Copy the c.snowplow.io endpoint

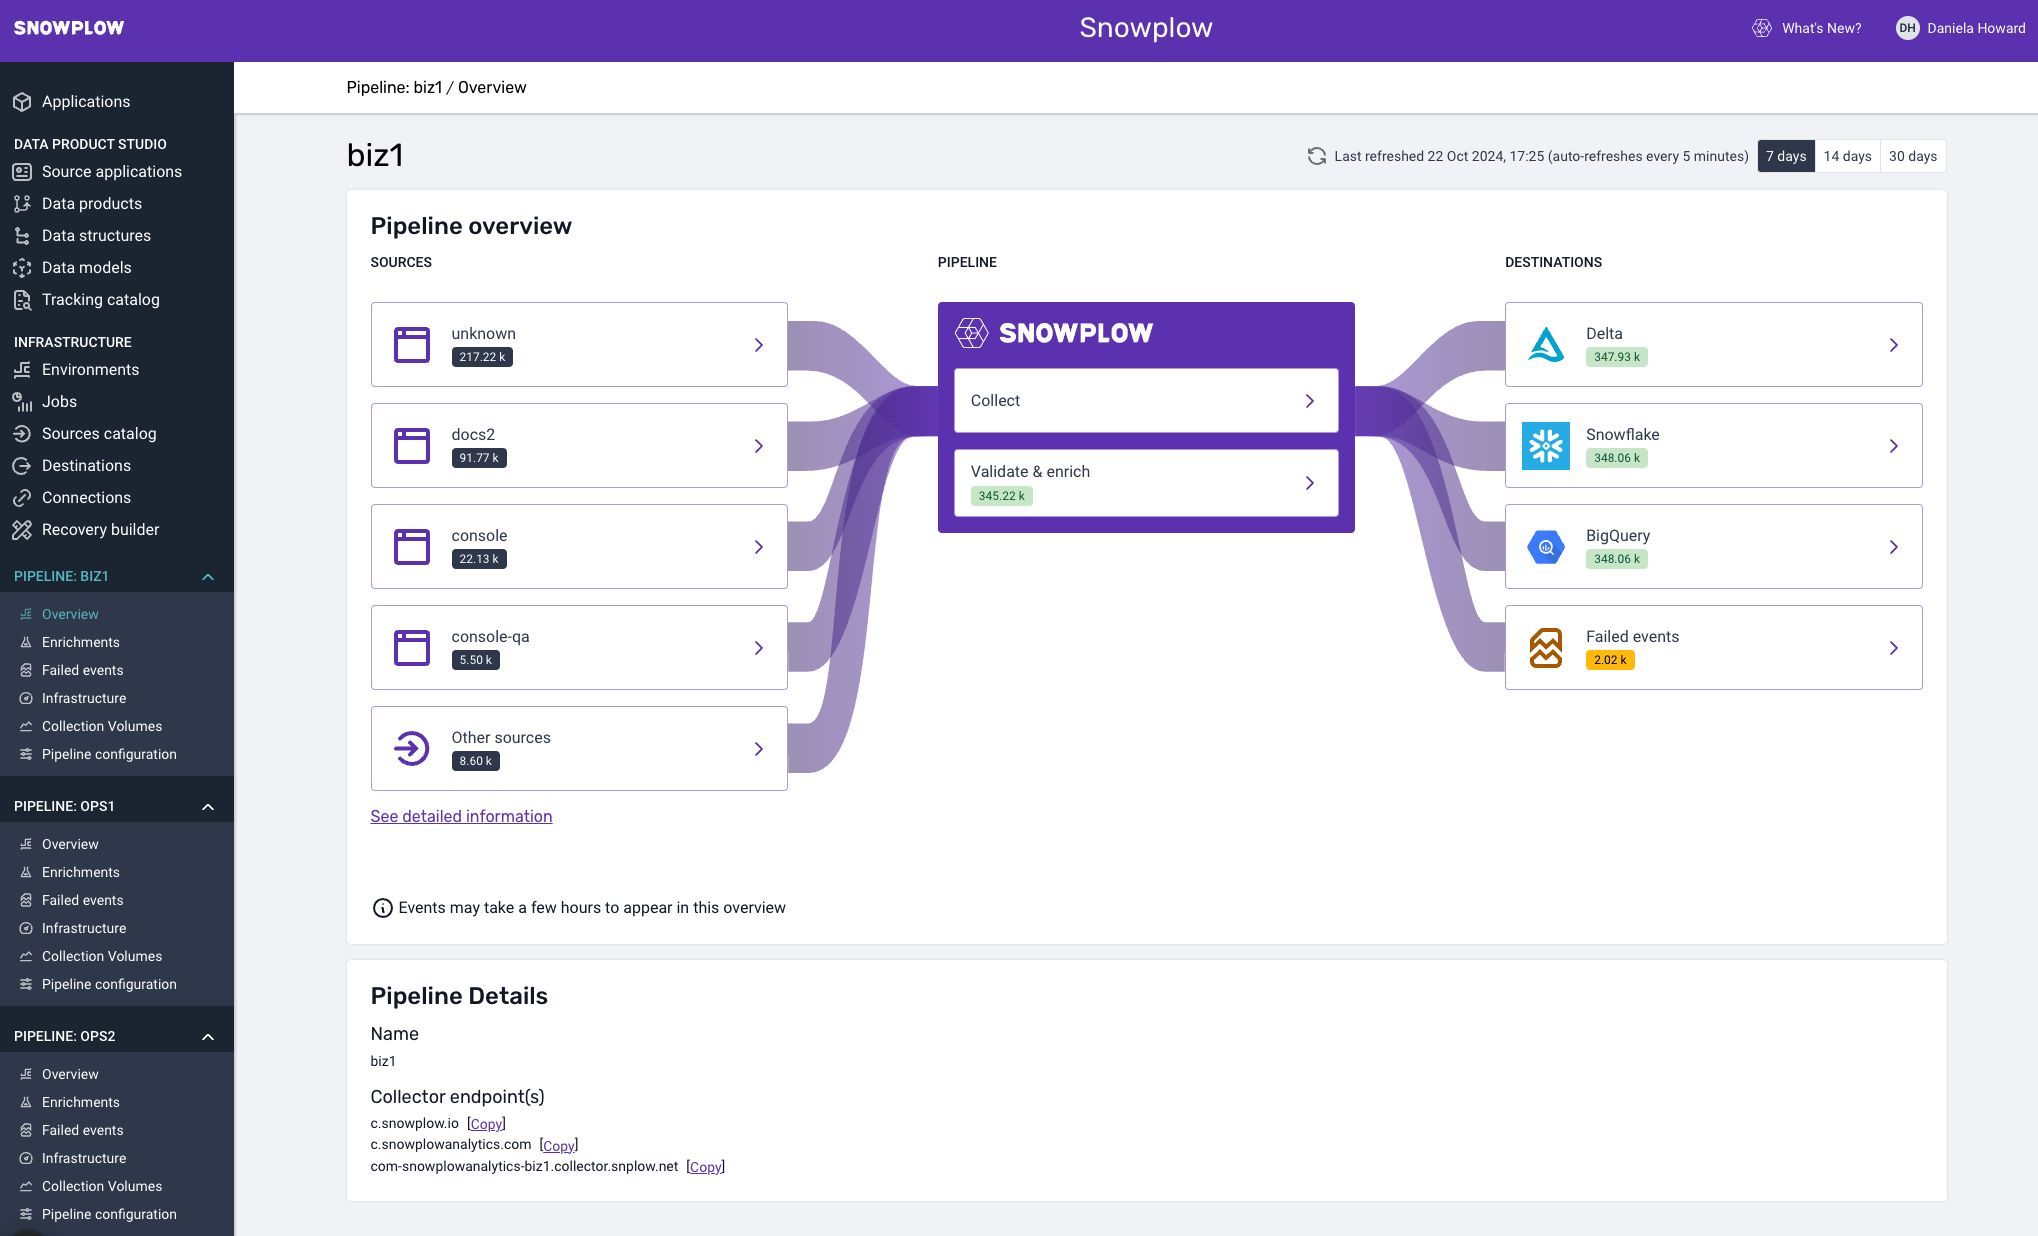tap(486, 1124)
